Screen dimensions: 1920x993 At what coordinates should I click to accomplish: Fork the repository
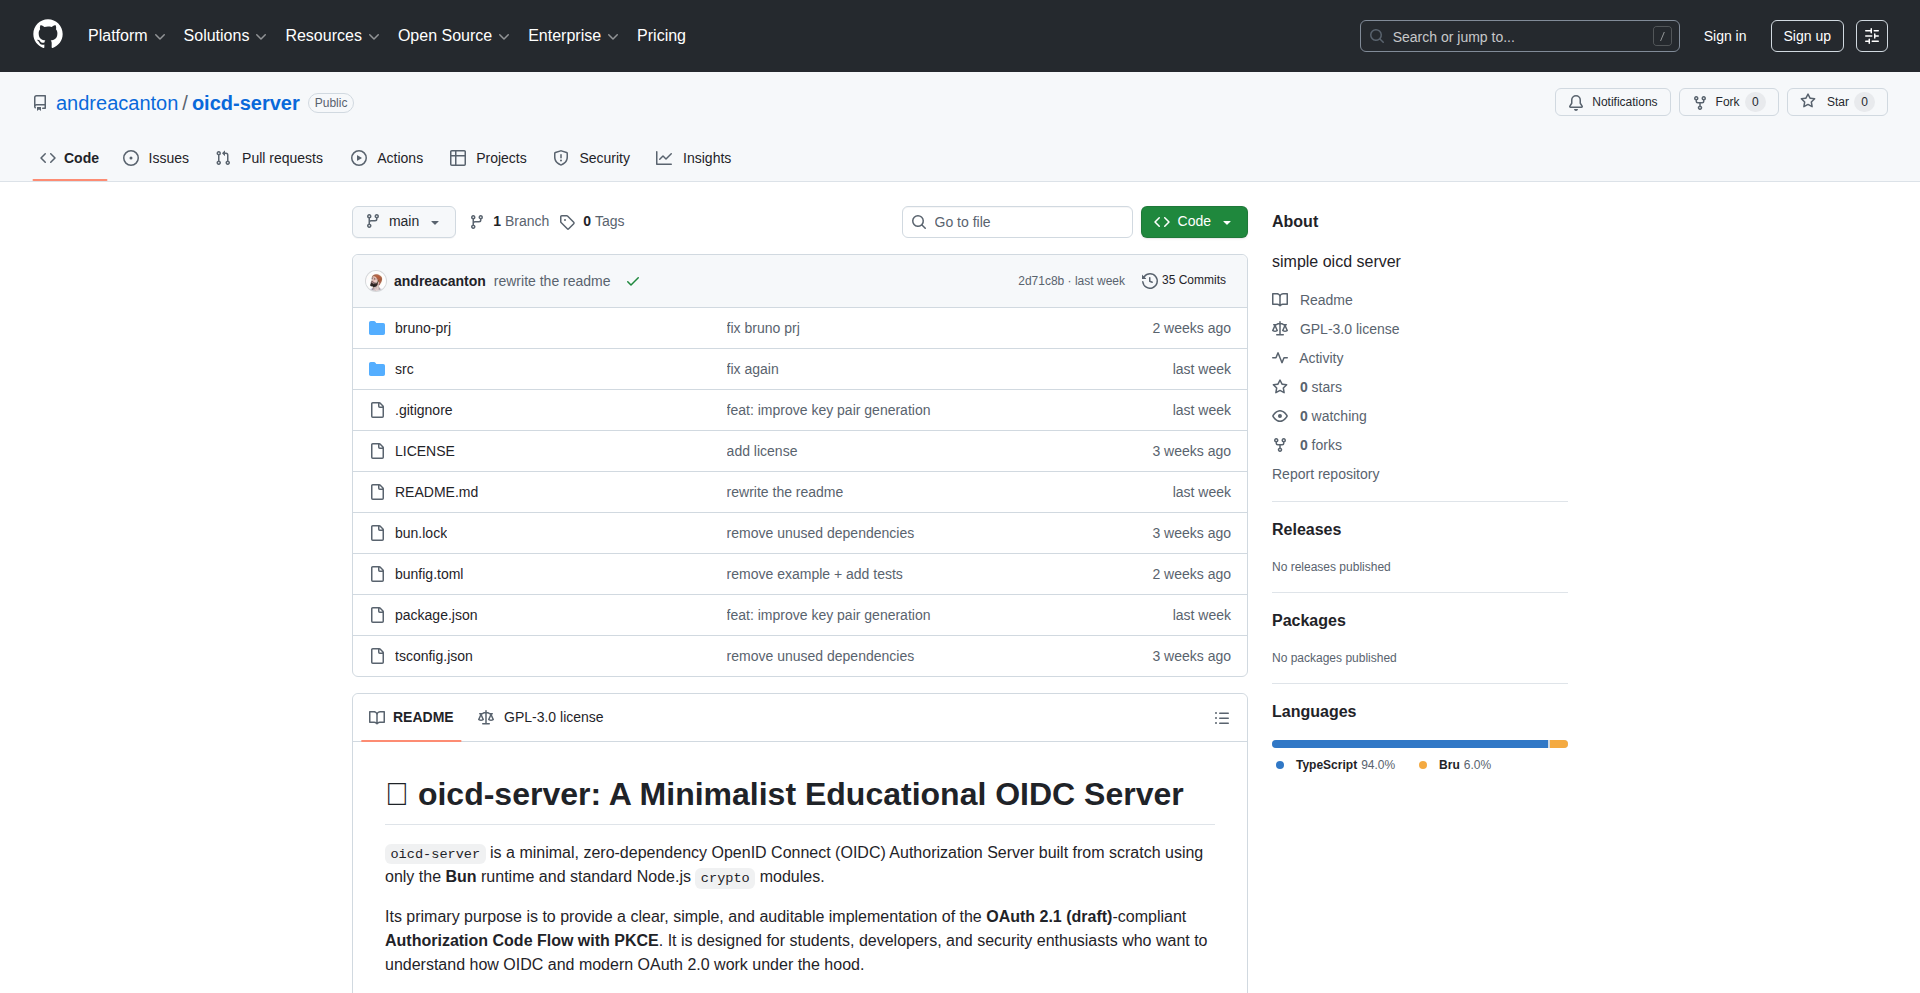[1726, 102]
